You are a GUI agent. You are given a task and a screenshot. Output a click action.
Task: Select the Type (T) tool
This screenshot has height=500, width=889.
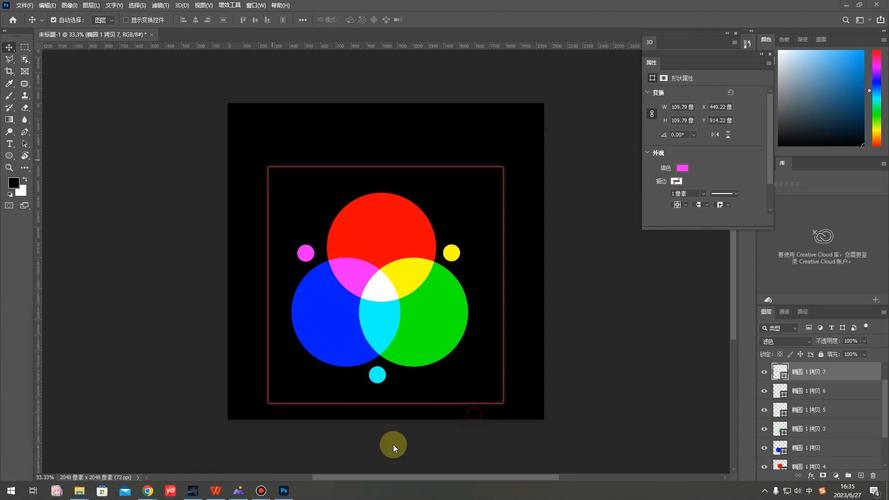tap(10, 144)
